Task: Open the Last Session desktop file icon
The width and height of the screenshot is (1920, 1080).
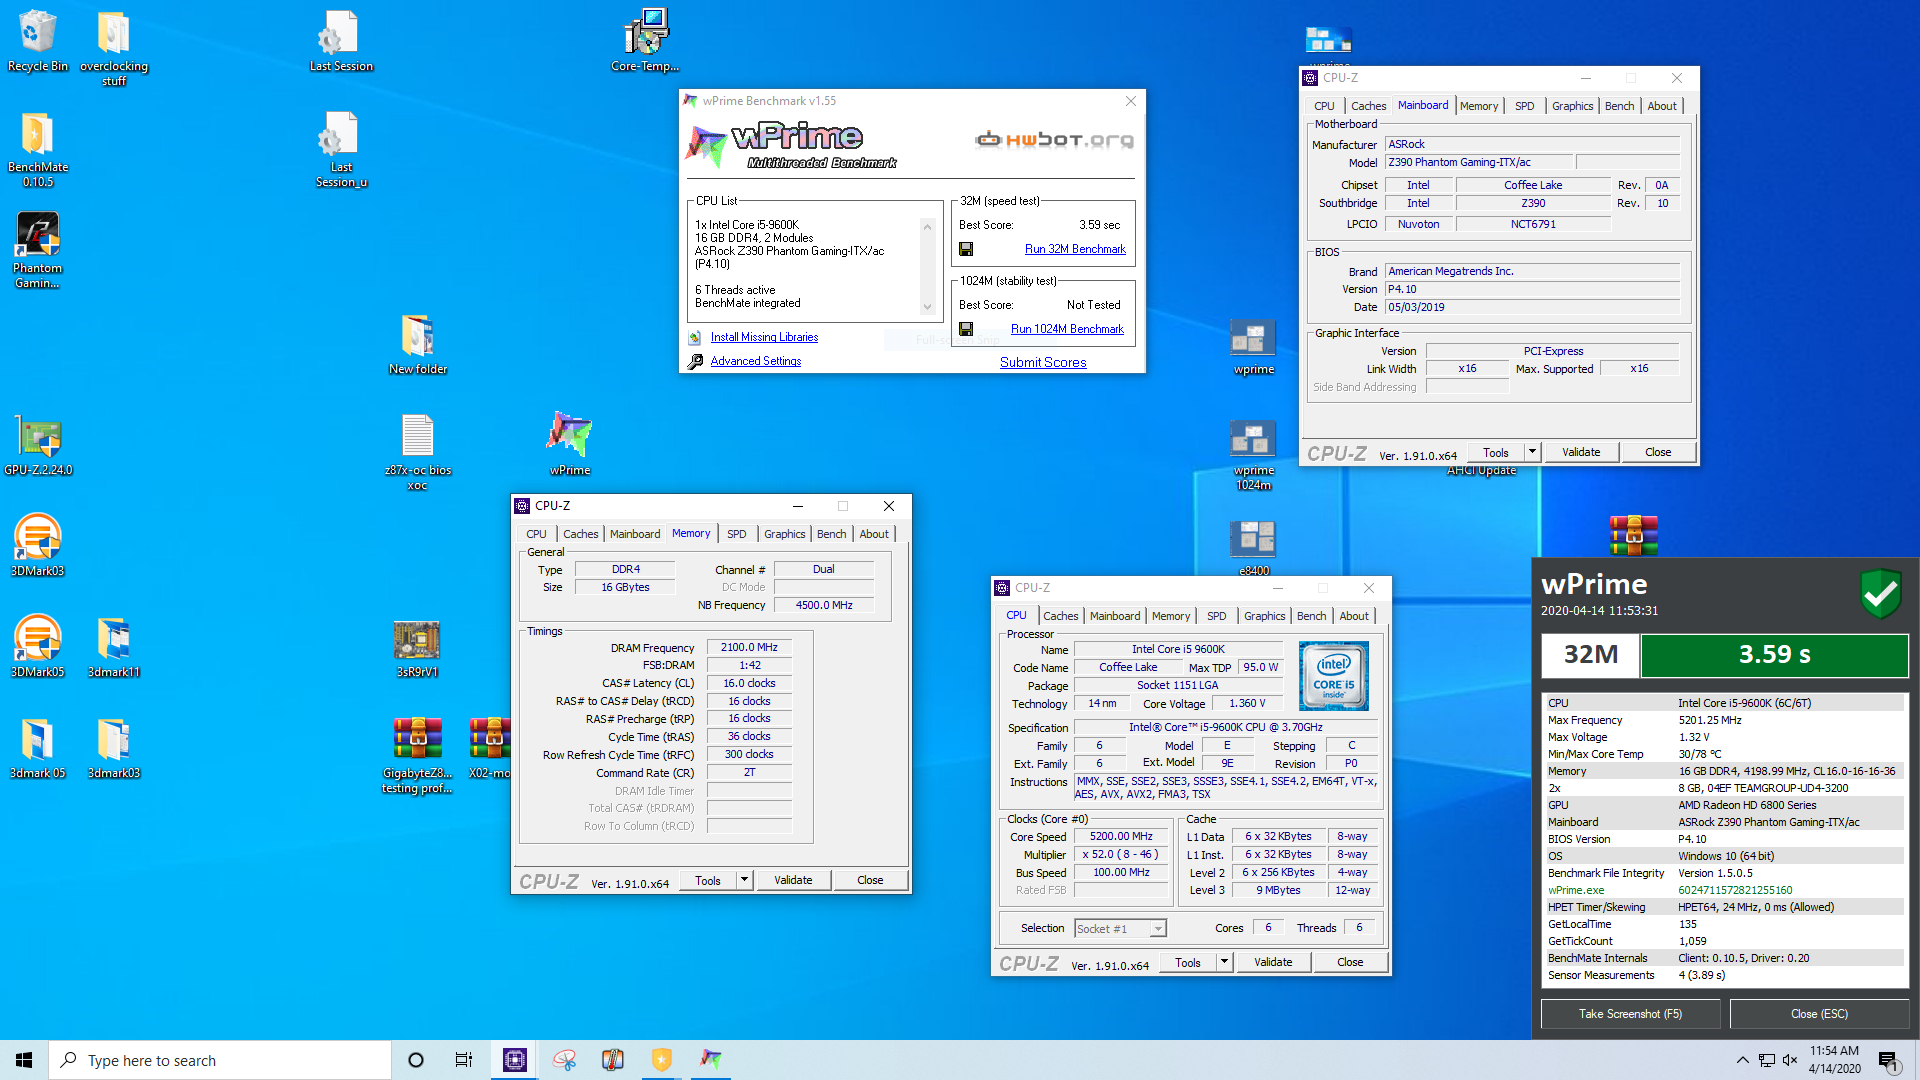Action: click(341, 40)
